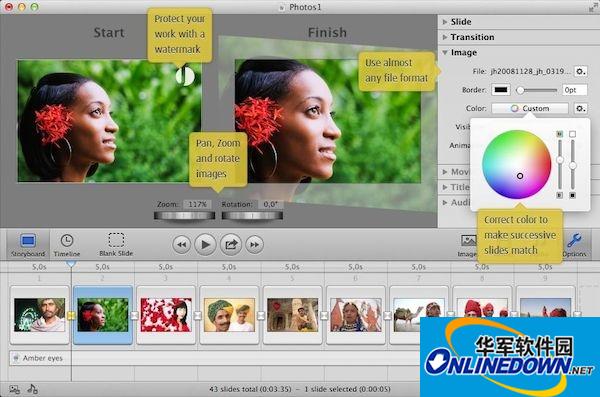Click the Zoom wheel control
This screenshot has height=397, width=600.
click(184, 216)
